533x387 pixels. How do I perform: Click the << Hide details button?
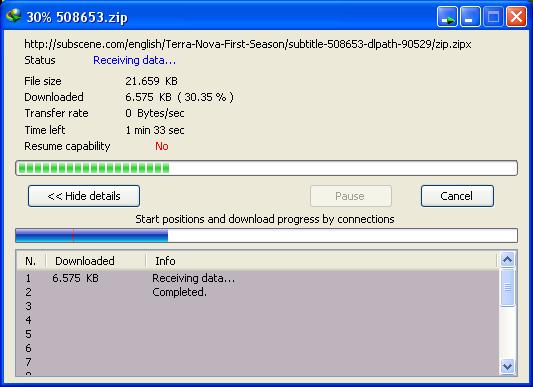click(84, 196)
